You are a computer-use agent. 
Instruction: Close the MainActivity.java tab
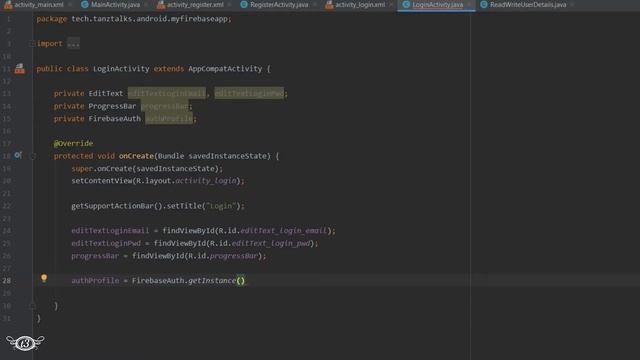click(146, 4)
